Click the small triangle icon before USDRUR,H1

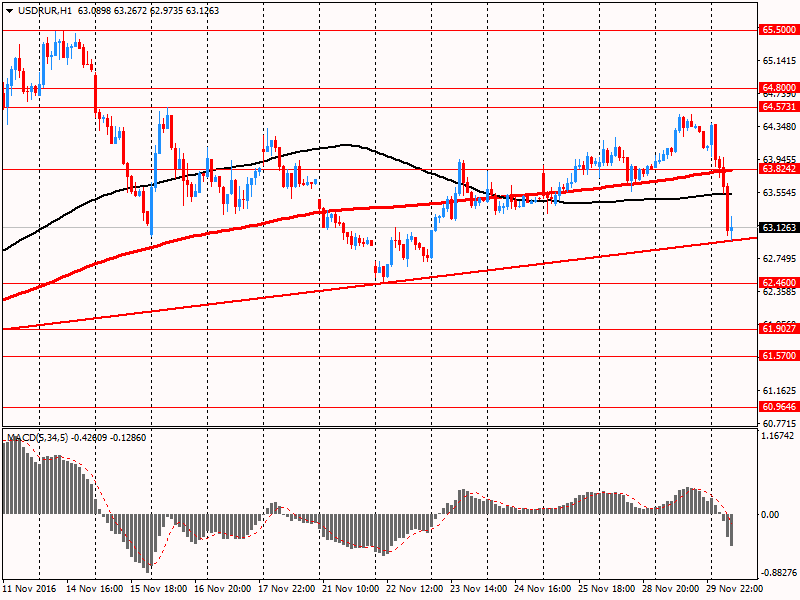point(8,10)
